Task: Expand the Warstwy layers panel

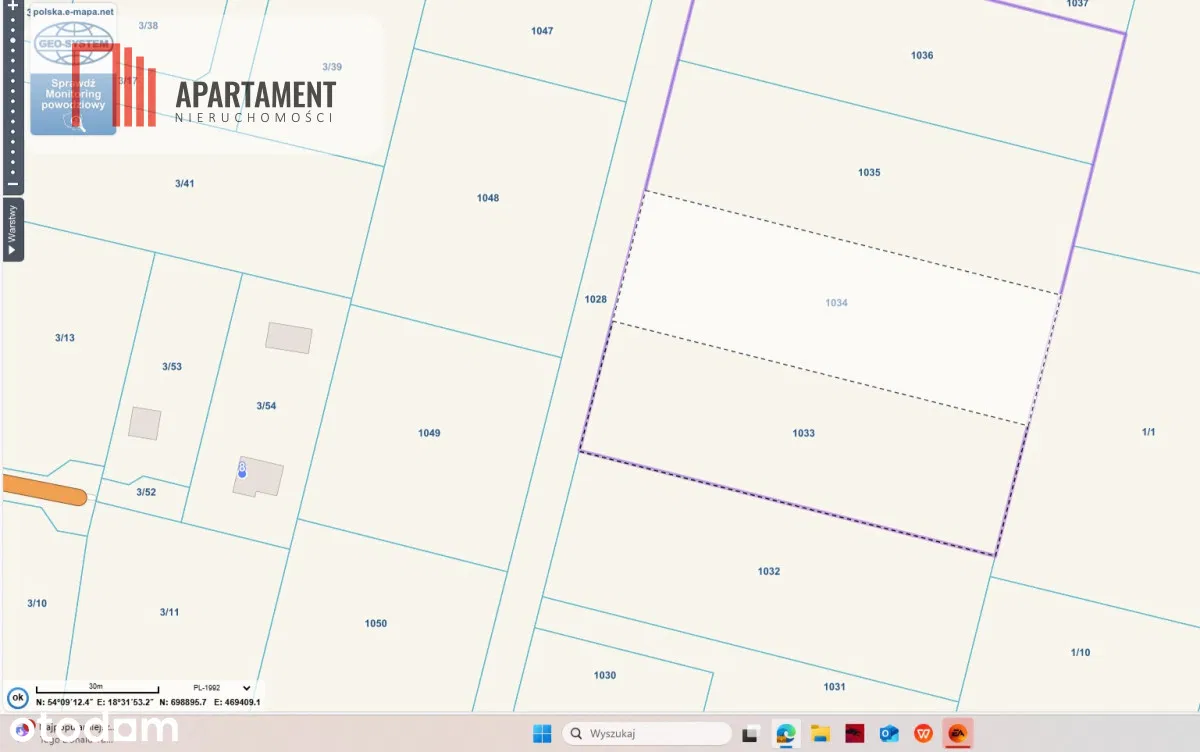Action: click(x=12, y=230)
